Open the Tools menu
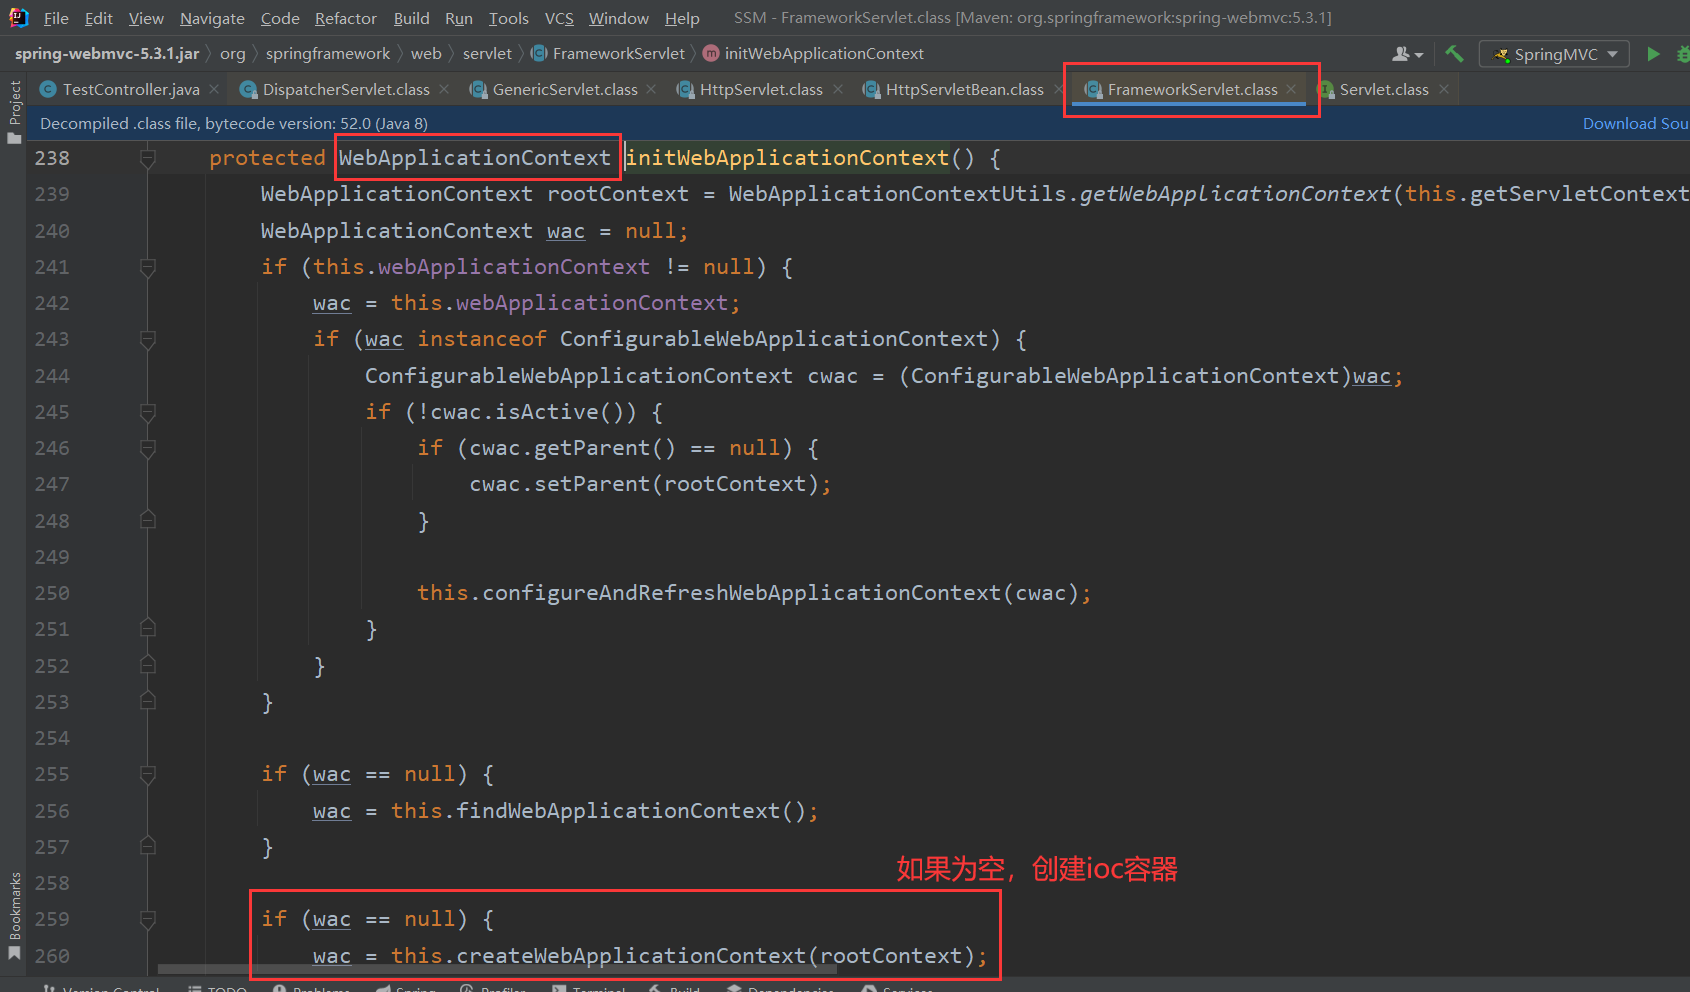The height and width of the screenshot is (992, 1690). click(509, 18)
